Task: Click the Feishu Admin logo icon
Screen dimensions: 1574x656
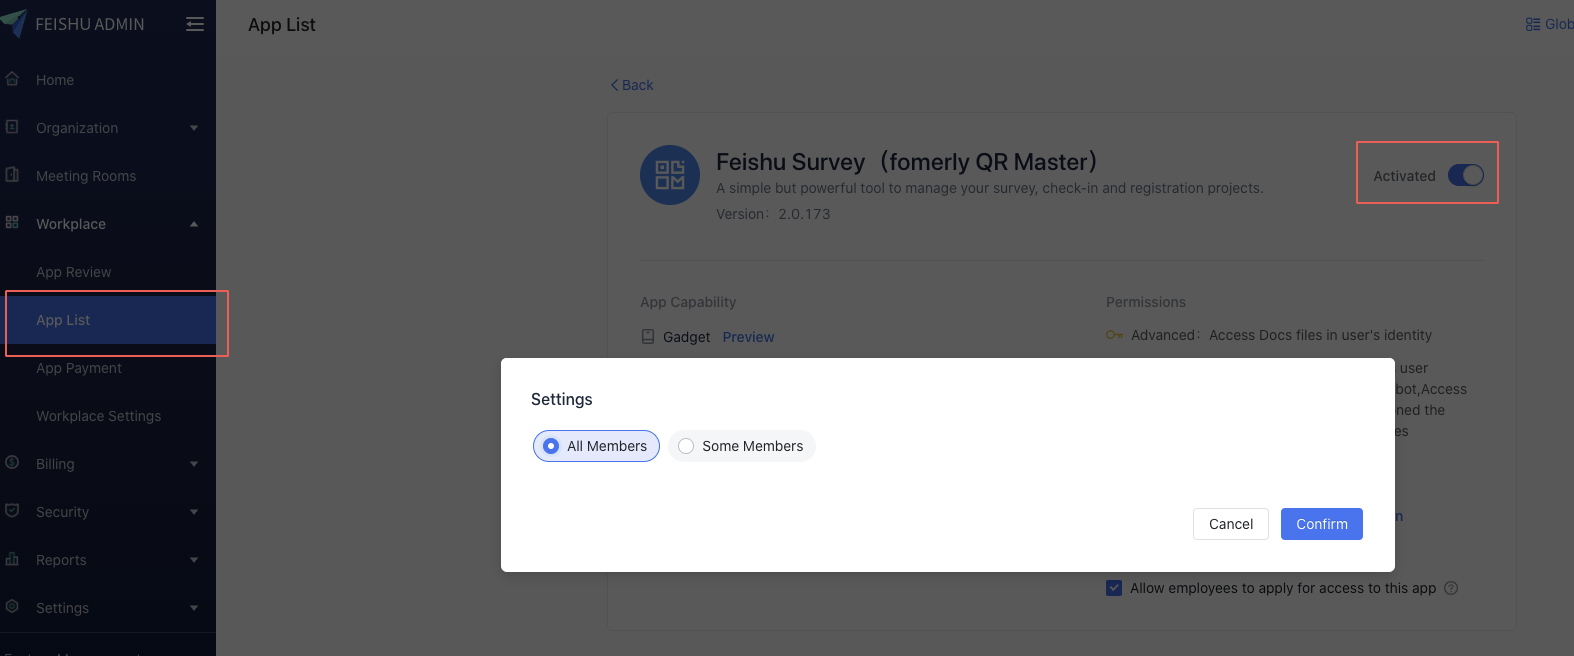Action: [14, 23]
